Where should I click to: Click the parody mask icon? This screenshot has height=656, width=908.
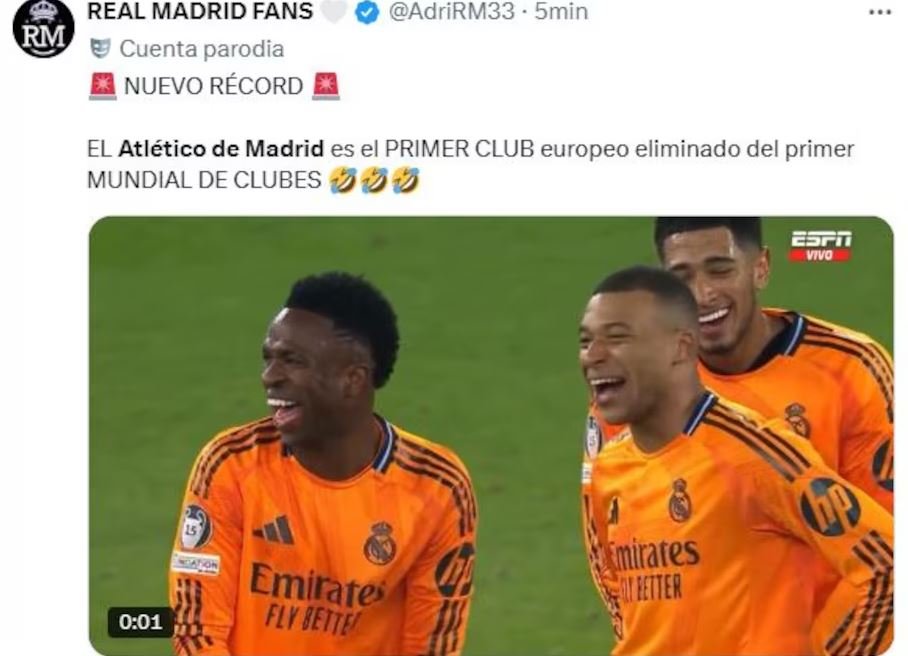click(x=100, y=49)
